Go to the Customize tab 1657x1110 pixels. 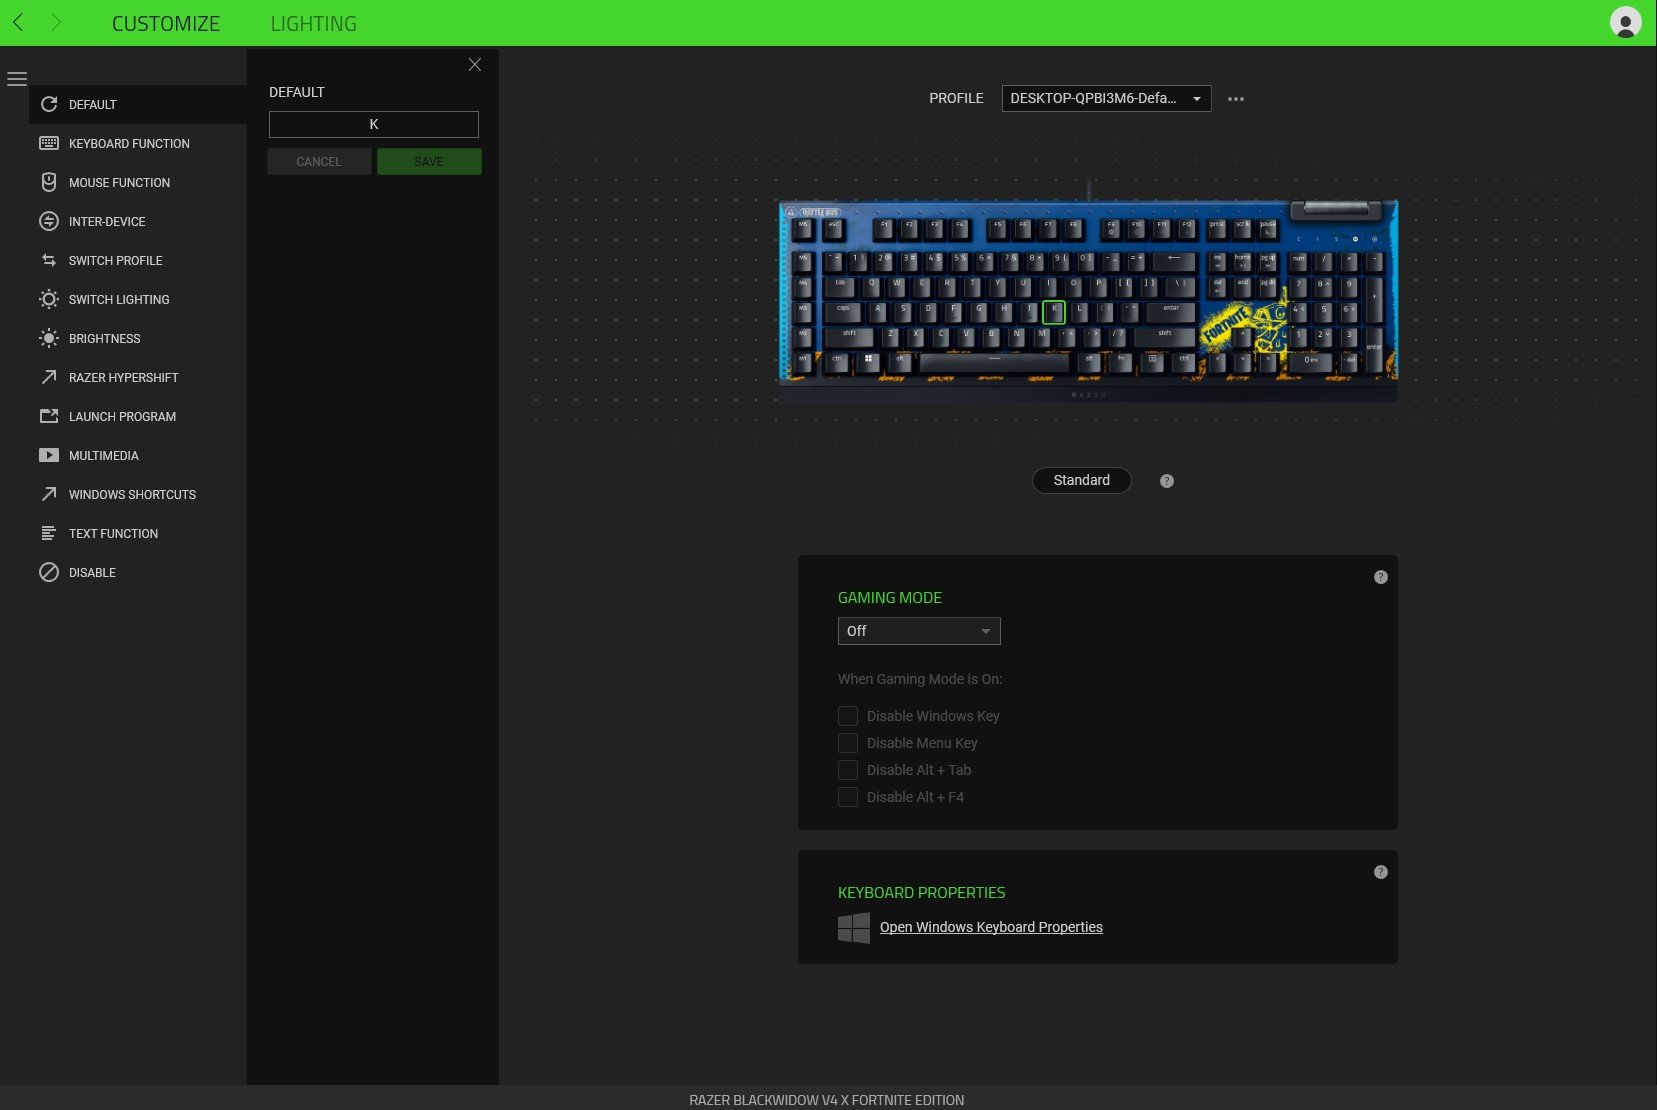[166, 23]
